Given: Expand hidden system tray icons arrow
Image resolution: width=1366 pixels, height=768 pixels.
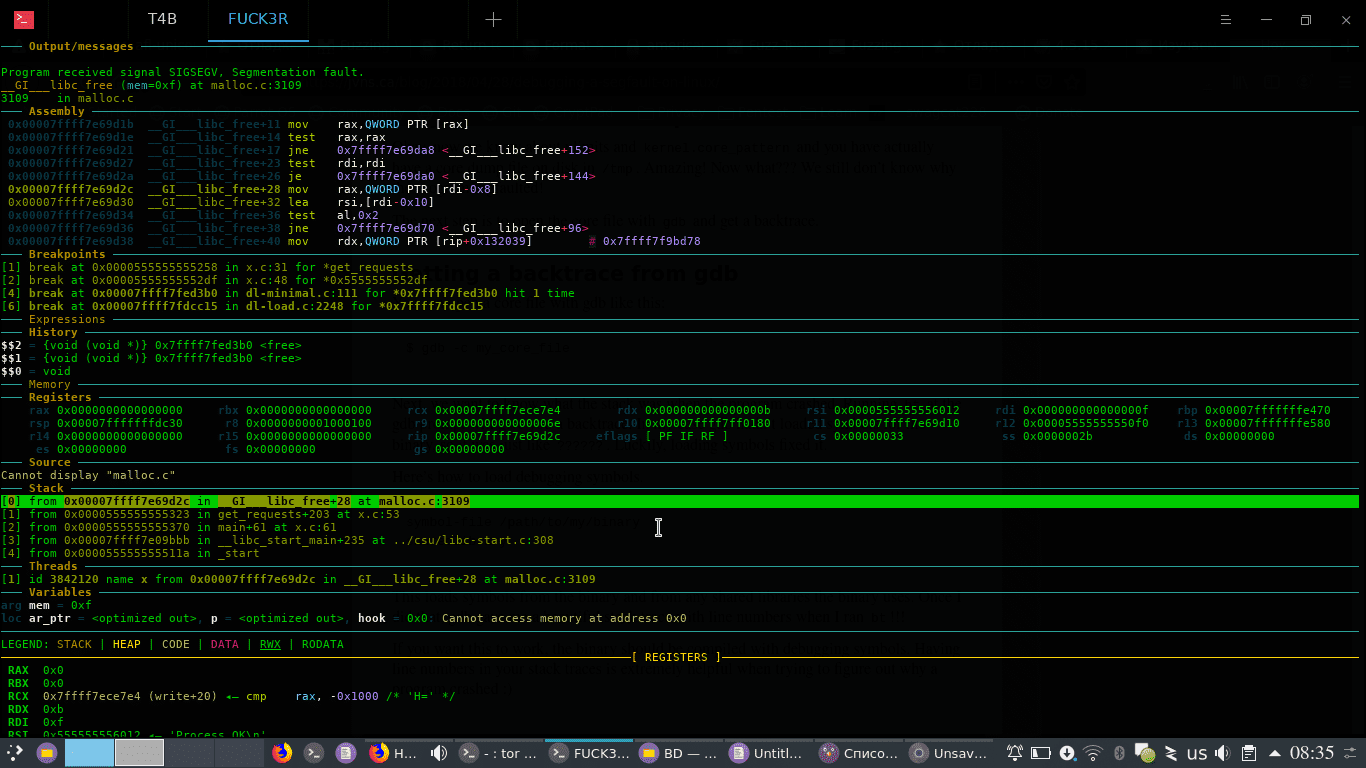Looking at the screenshot, I should (x=1275, y=753).
